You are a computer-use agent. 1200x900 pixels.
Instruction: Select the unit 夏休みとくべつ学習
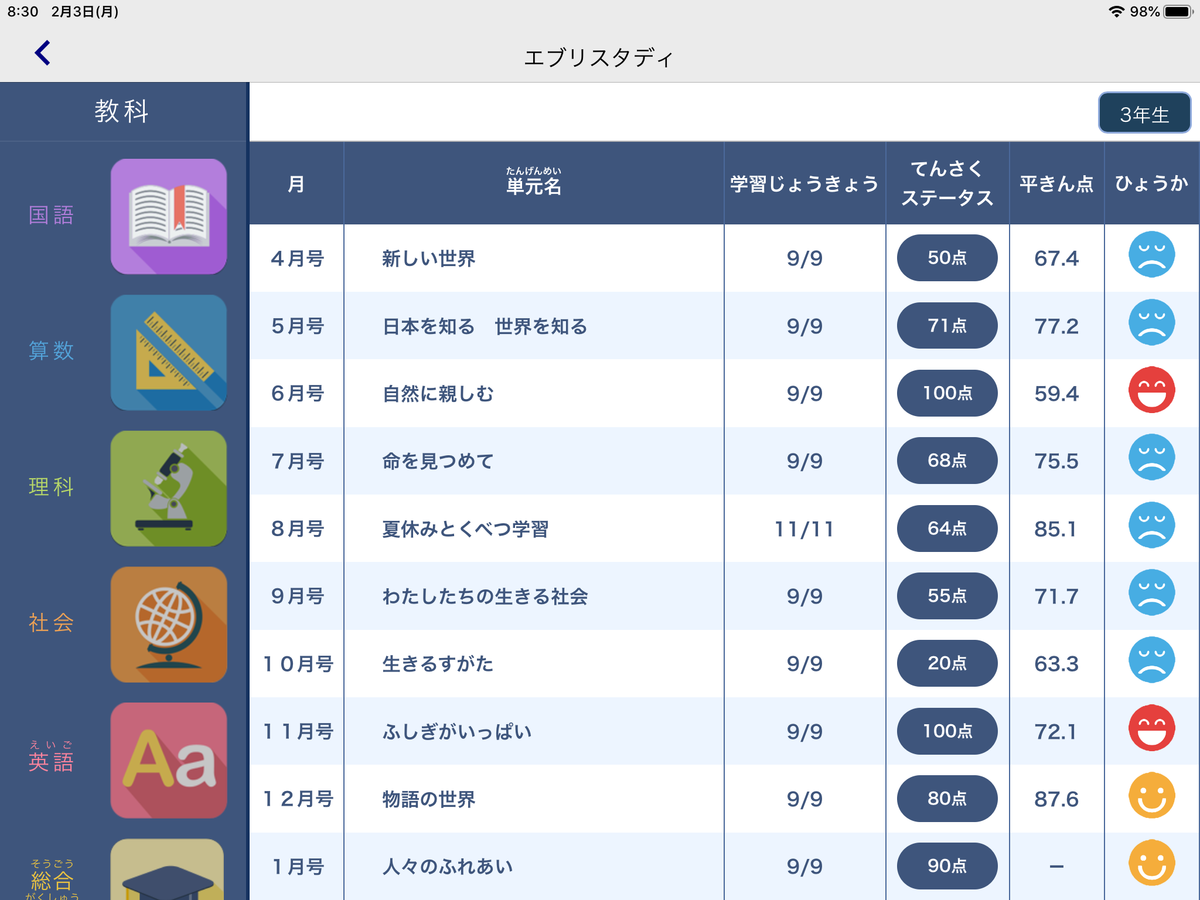(x=465, y=529)
